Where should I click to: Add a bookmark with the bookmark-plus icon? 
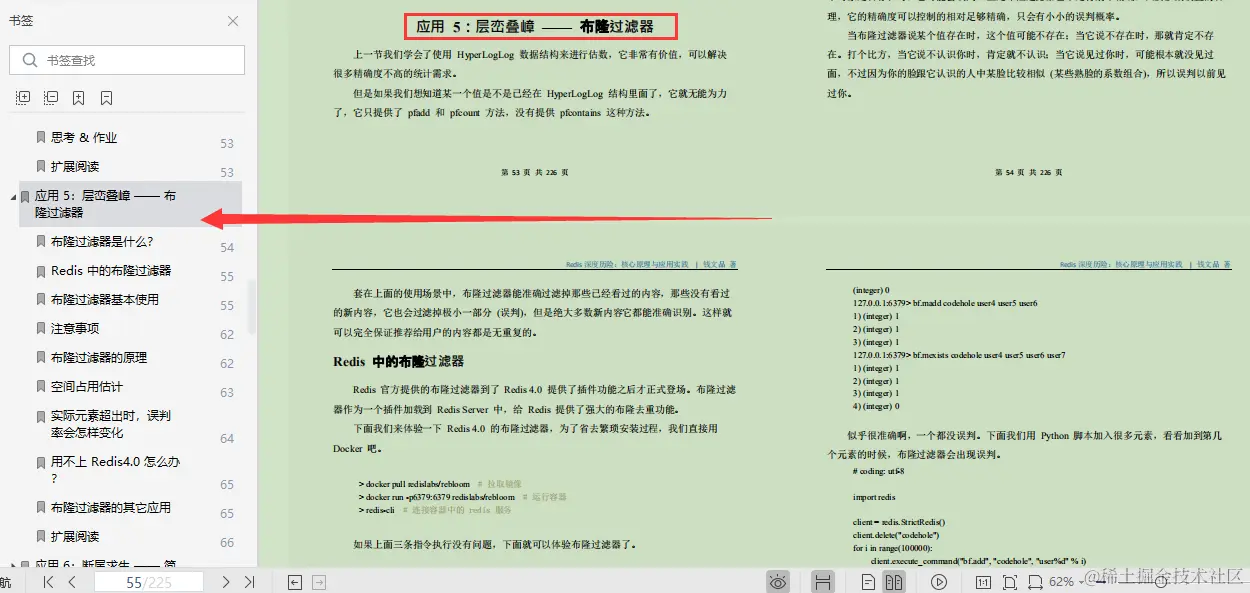77,97
